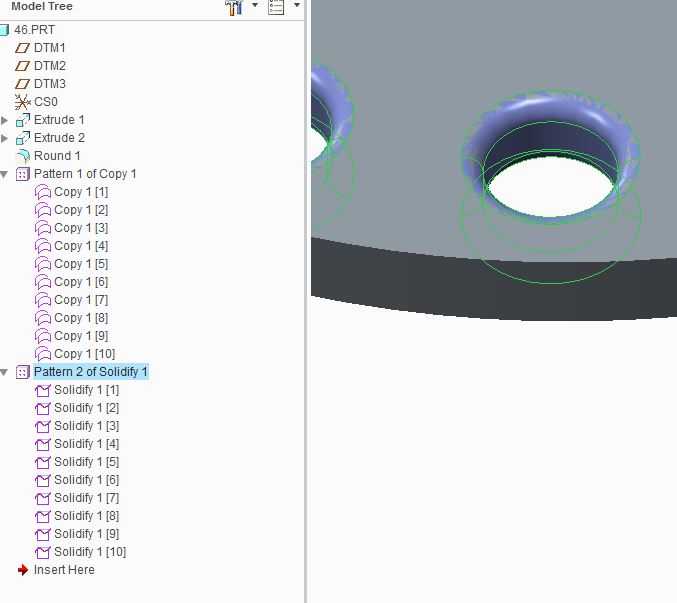Screen dimensions: 677x603
Task: Click the Copy 1 [1] surface icon
Action: tap(43, 192)
